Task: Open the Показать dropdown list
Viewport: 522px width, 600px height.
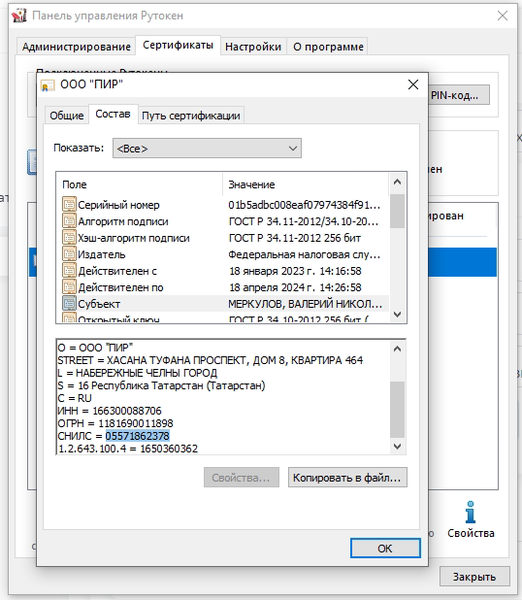Action: 207,148
